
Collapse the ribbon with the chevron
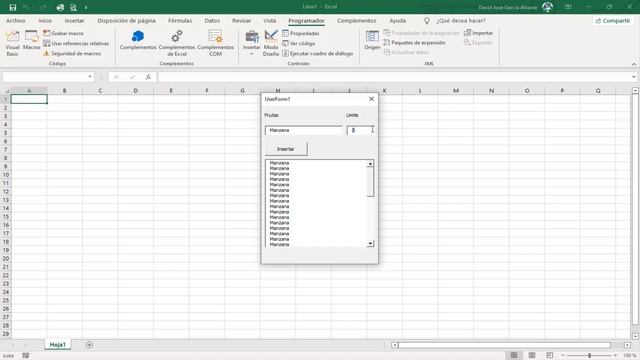point(634,64)
